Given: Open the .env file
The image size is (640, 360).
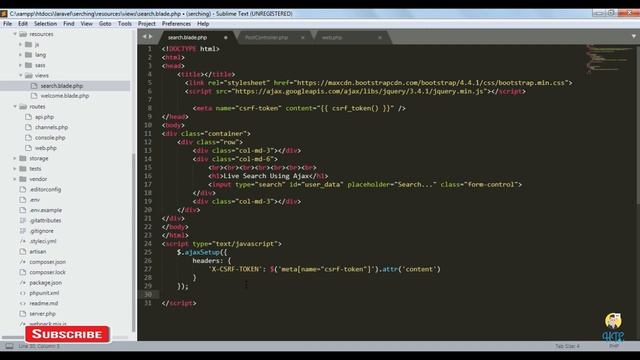Looking at the screenshot, I should (x=35, y=200).
